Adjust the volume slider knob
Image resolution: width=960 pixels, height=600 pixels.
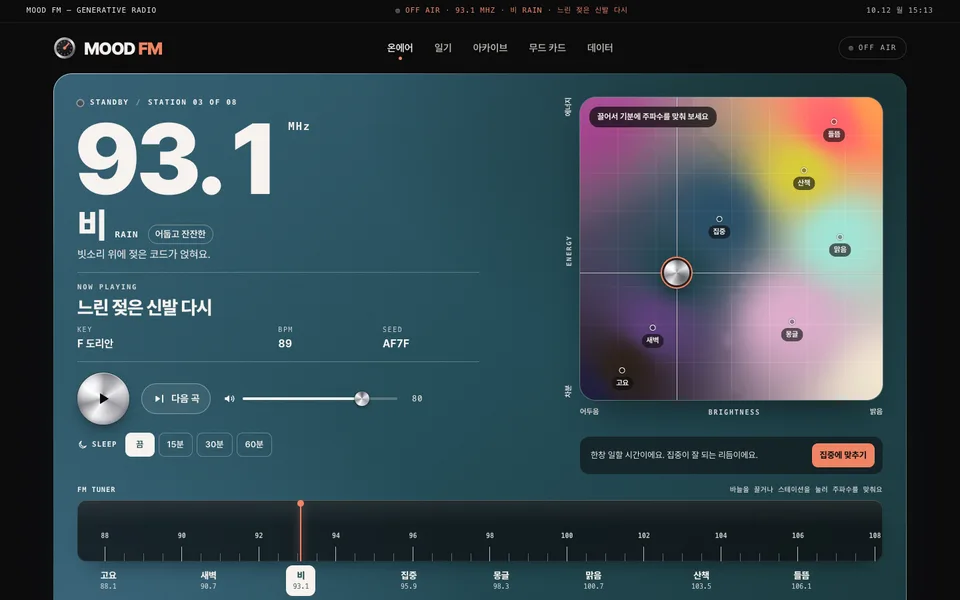click(362, 399)
